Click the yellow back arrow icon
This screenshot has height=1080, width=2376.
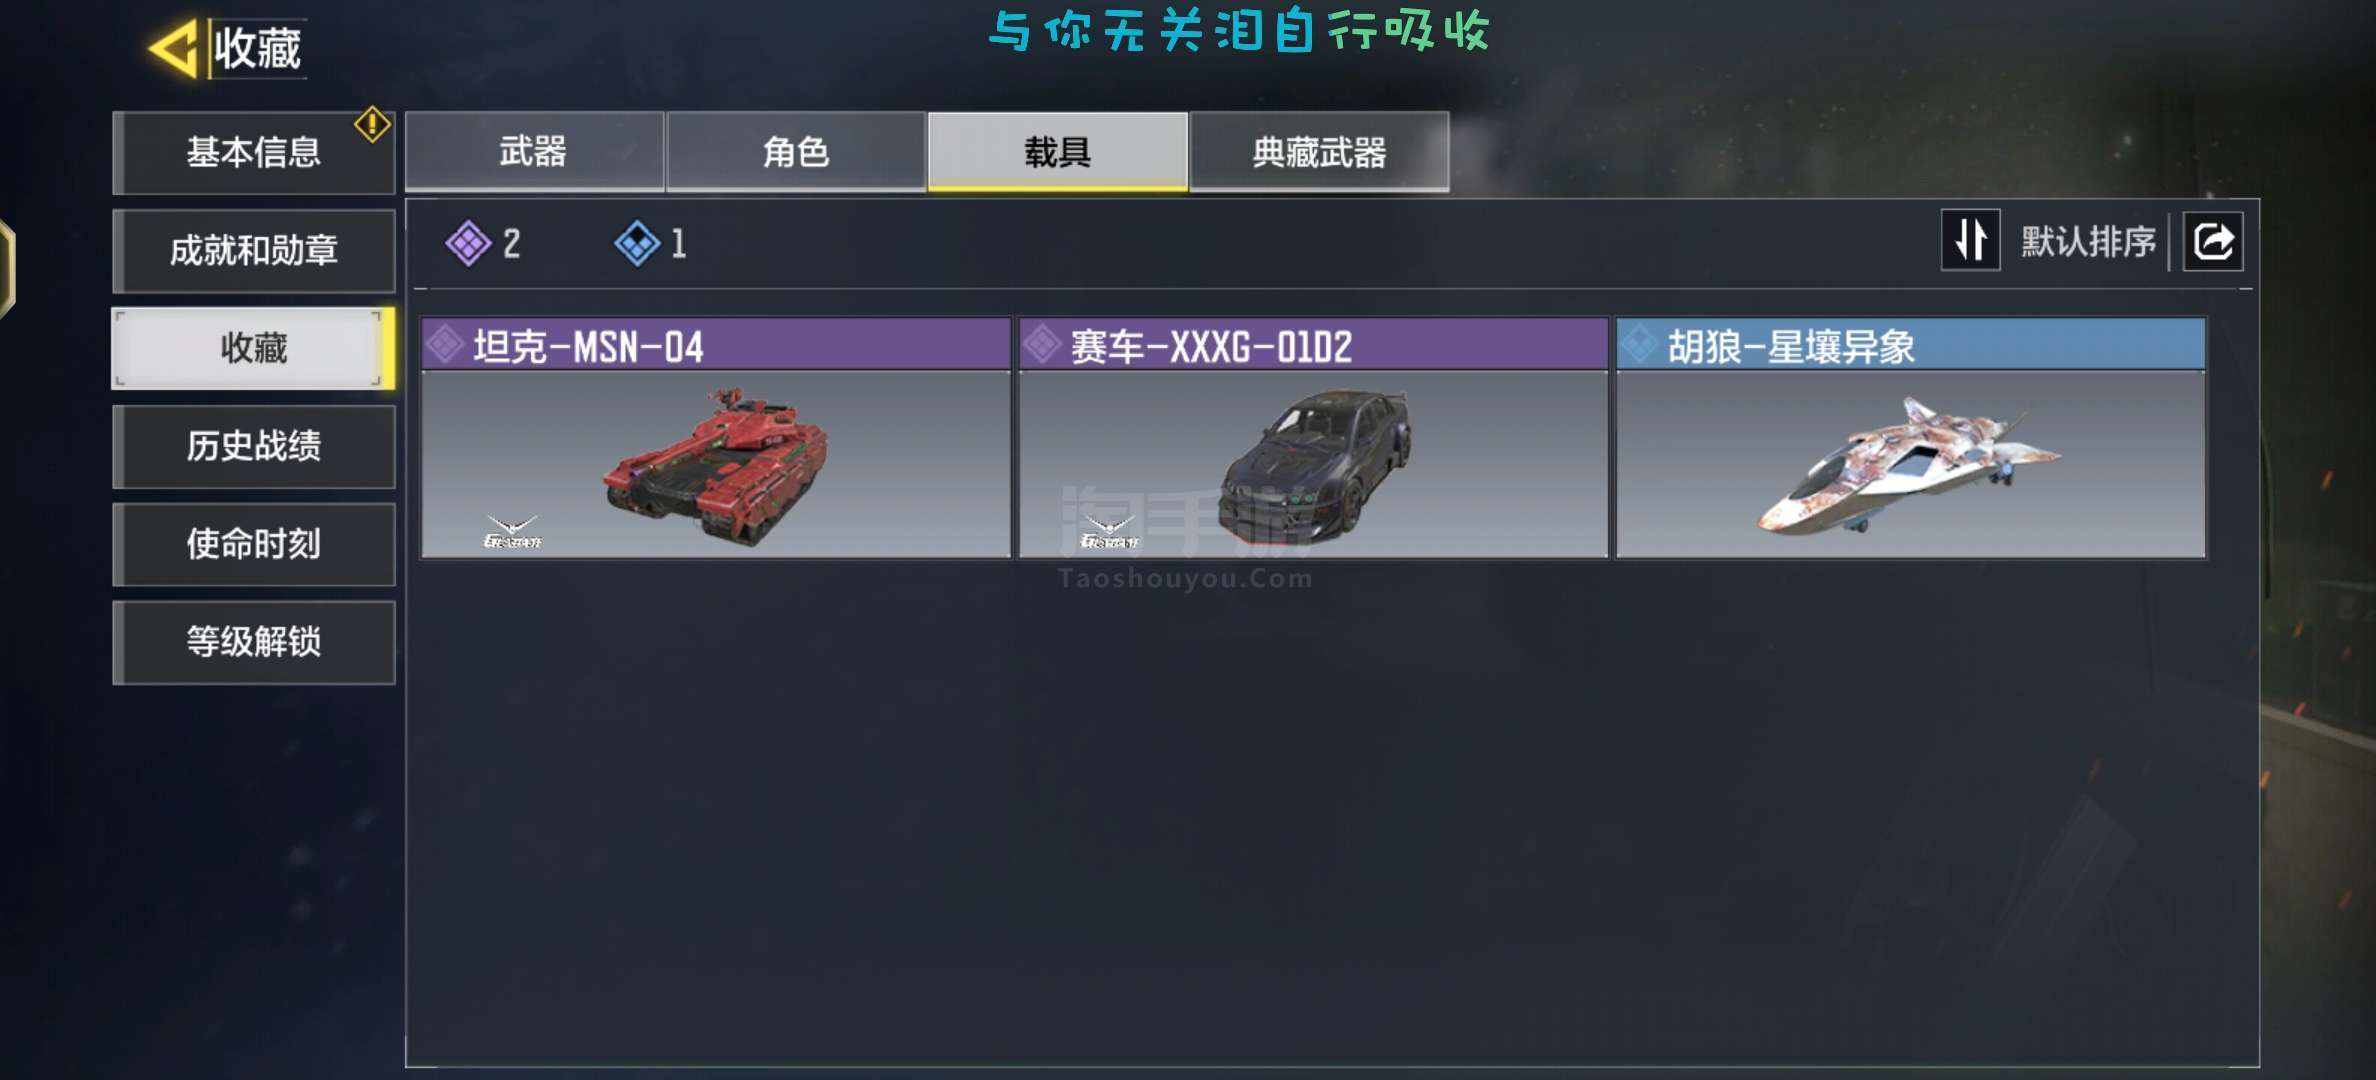pos(174,47)
